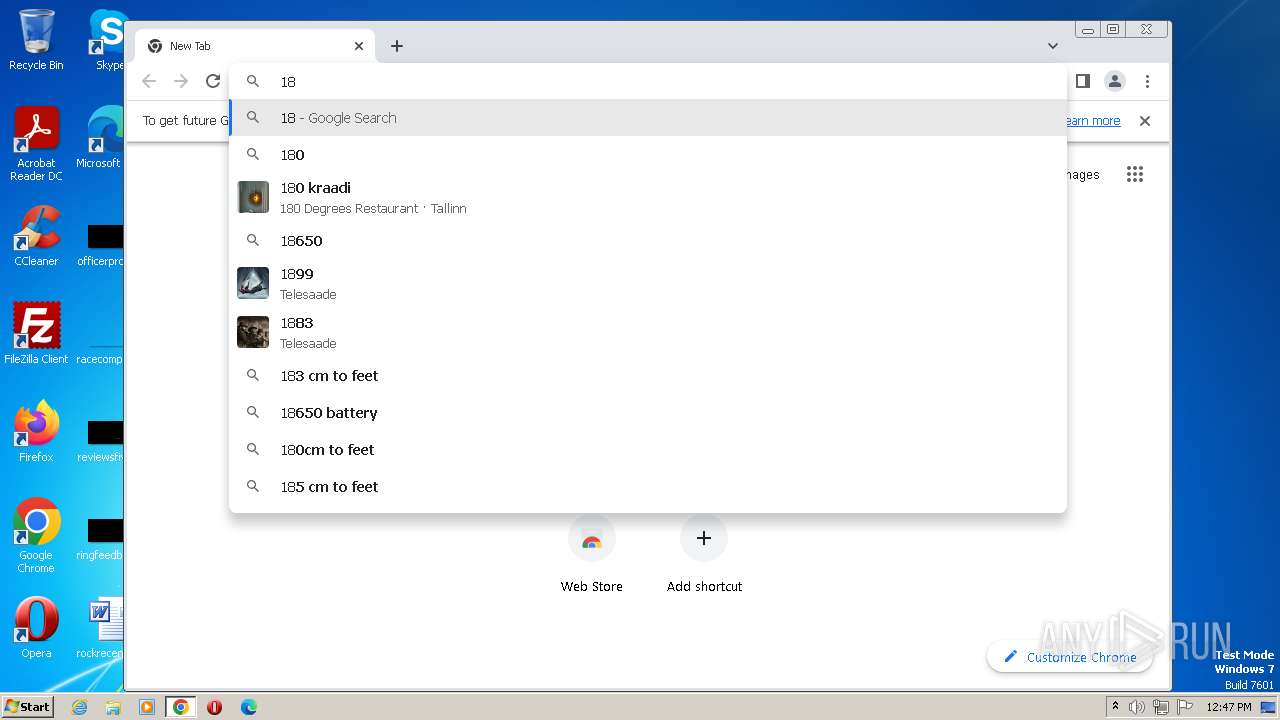Image resolution: width=1280 pixels, height=720 pixels.
Task: Close the New Tab tab
Action: [359, 46]
